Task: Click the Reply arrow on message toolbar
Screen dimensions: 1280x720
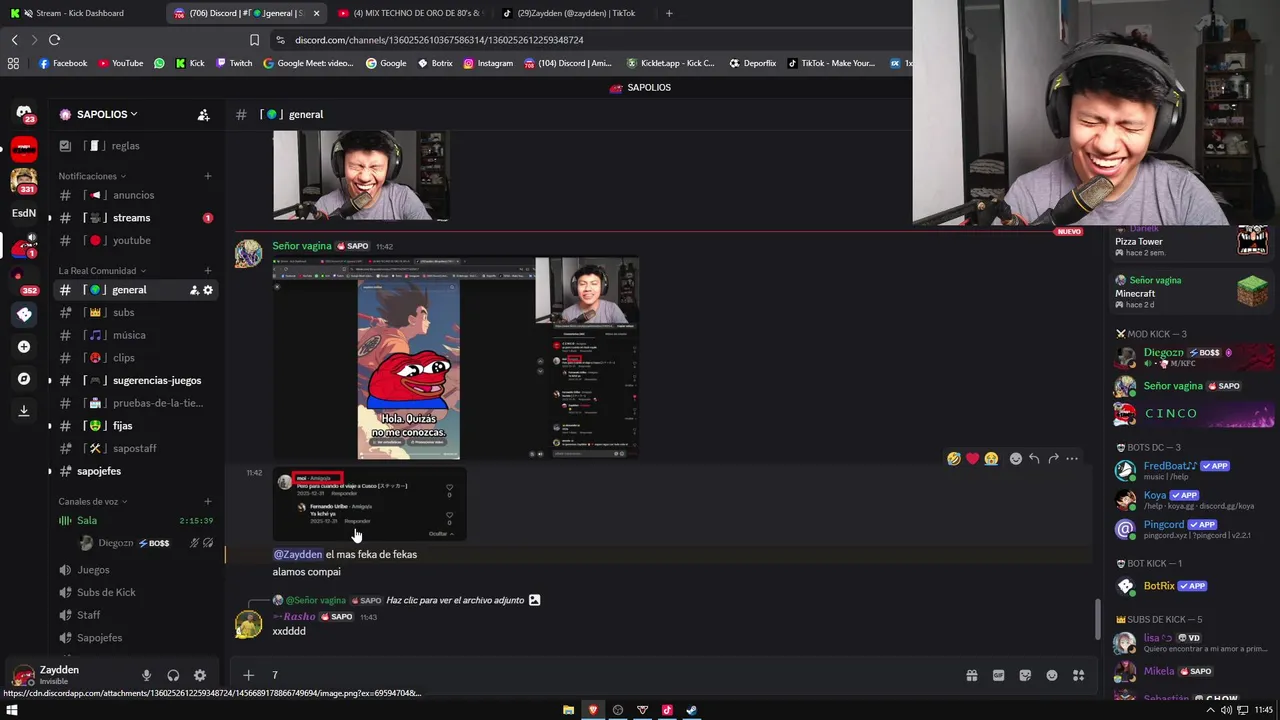Action: [1034, 459]
